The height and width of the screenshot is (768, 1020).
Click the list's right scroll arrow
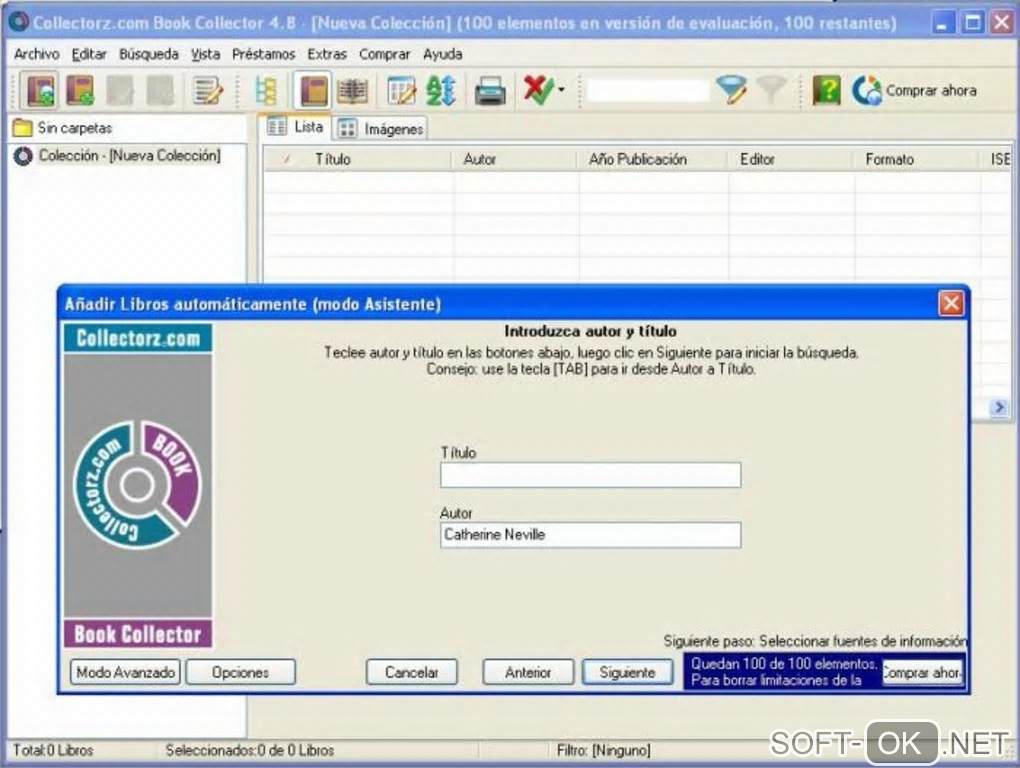point(999,408)
